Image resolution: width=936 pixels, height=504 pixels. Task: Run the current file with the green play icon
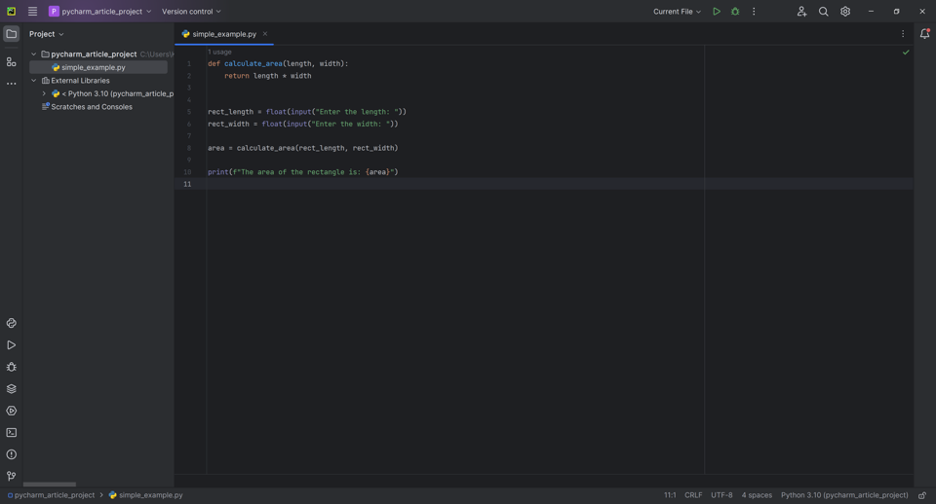(716, 12)
